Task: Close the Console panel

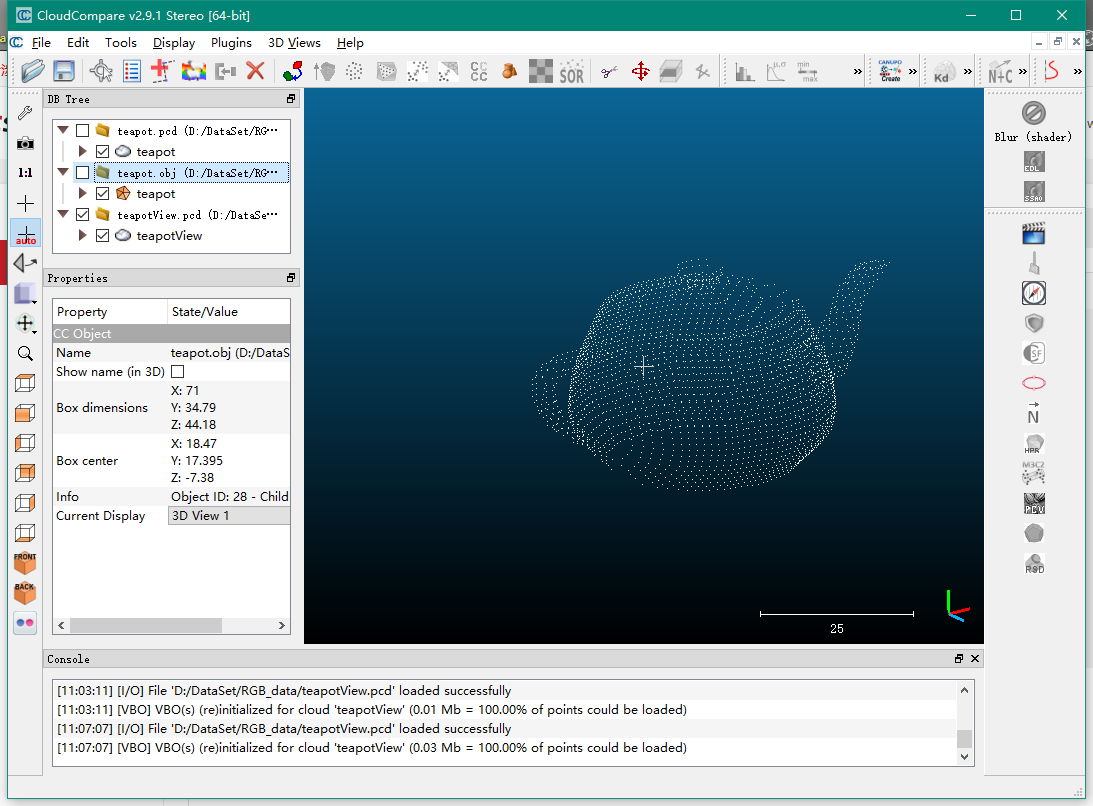Action: pos(974,659)
